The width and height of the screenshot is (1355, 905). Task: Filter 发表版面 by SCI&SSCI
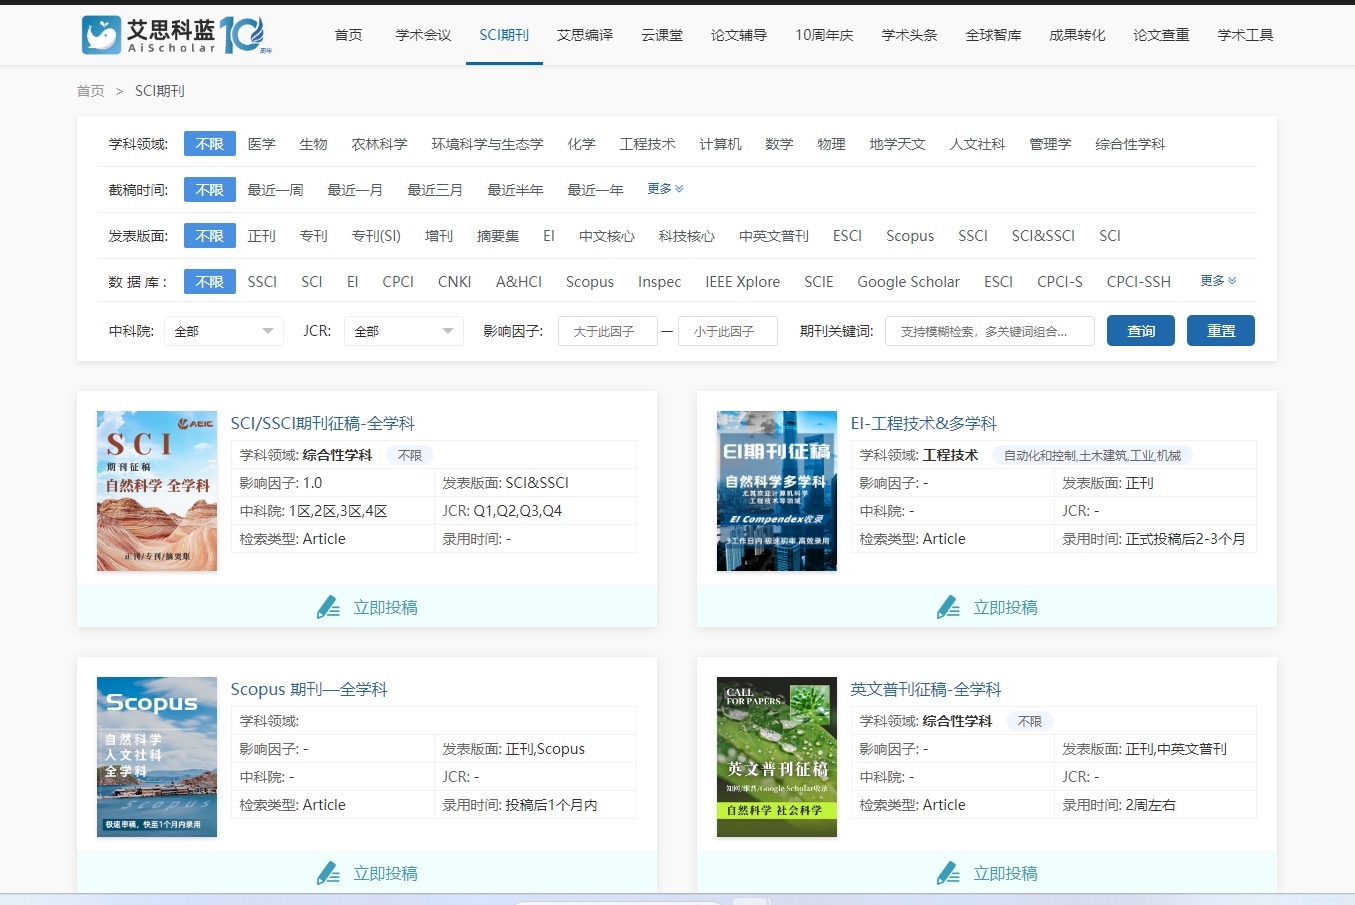point(1043,236)
